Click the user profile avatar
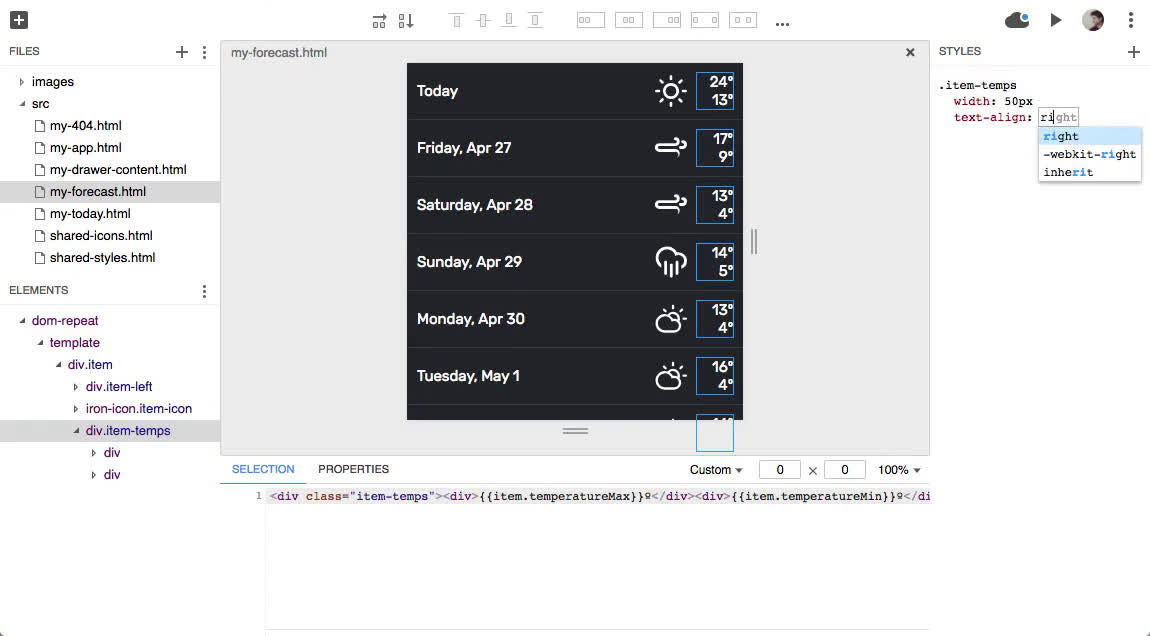The image size is (1150, 636). coord(1092,20)
